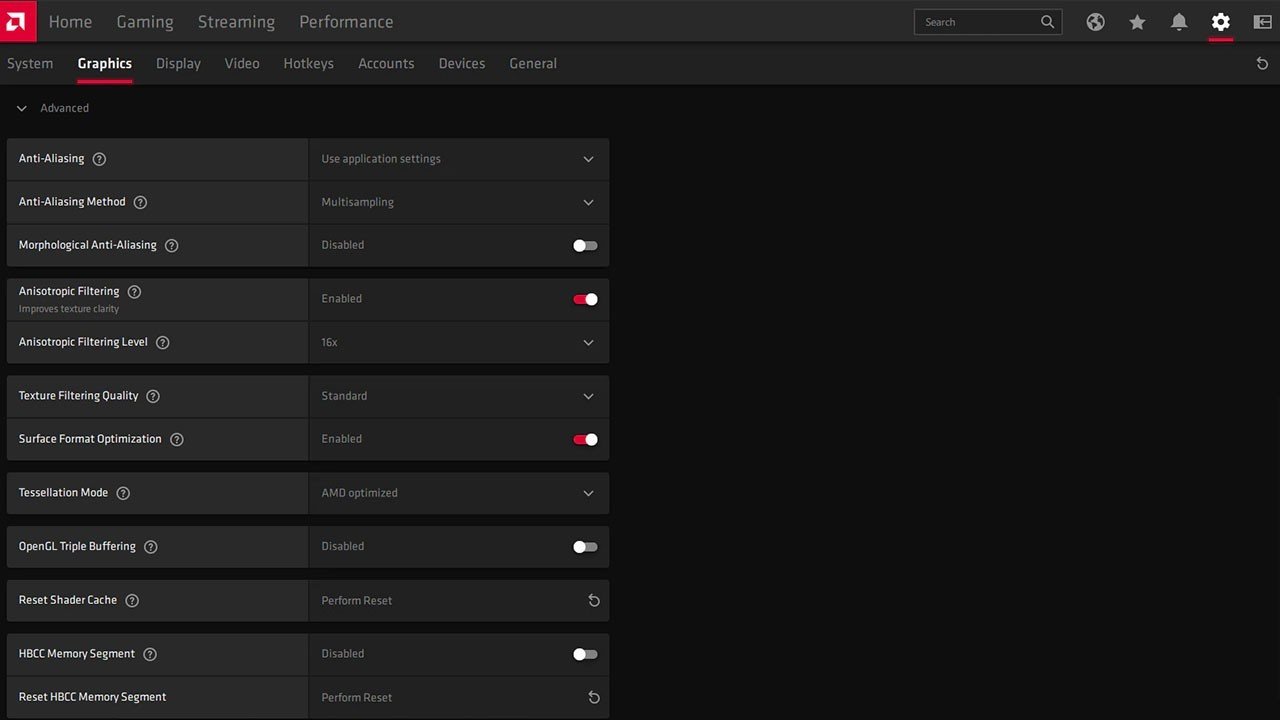Enable Morphological Anti-Aliasing toggle

(x=585, y=245)
